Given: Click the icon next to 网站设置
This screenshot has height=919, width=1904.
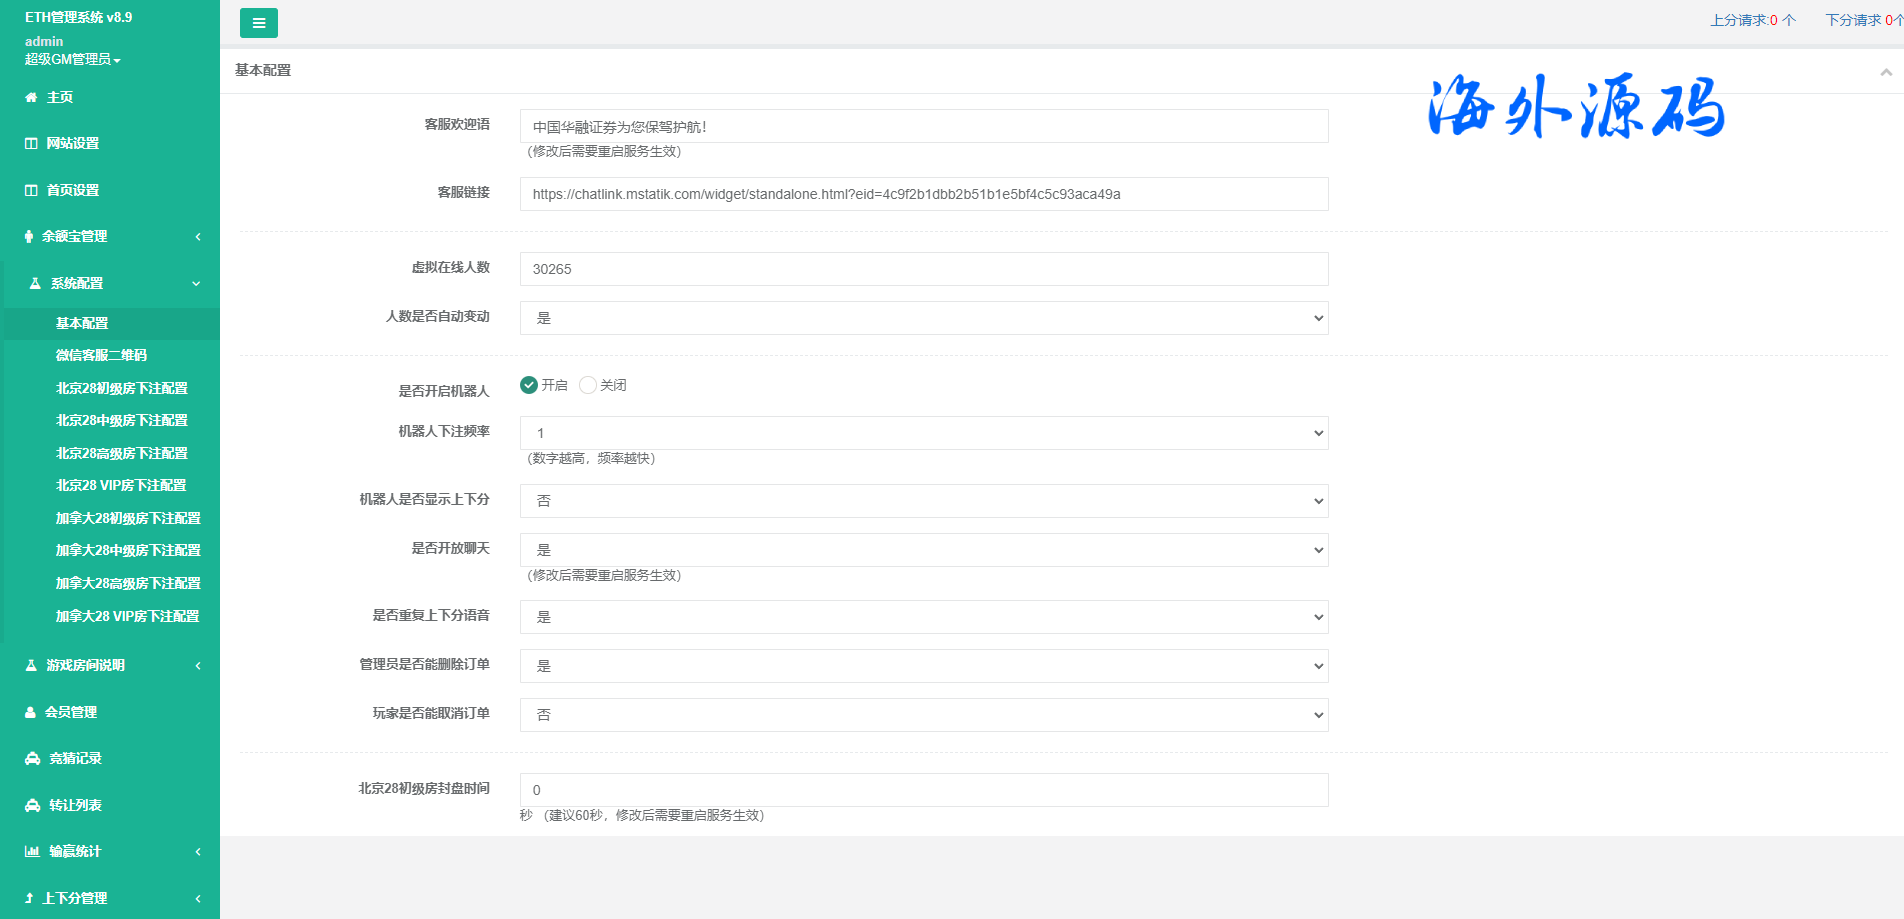Looking at the screenshot, I should (x=31, y=144).
